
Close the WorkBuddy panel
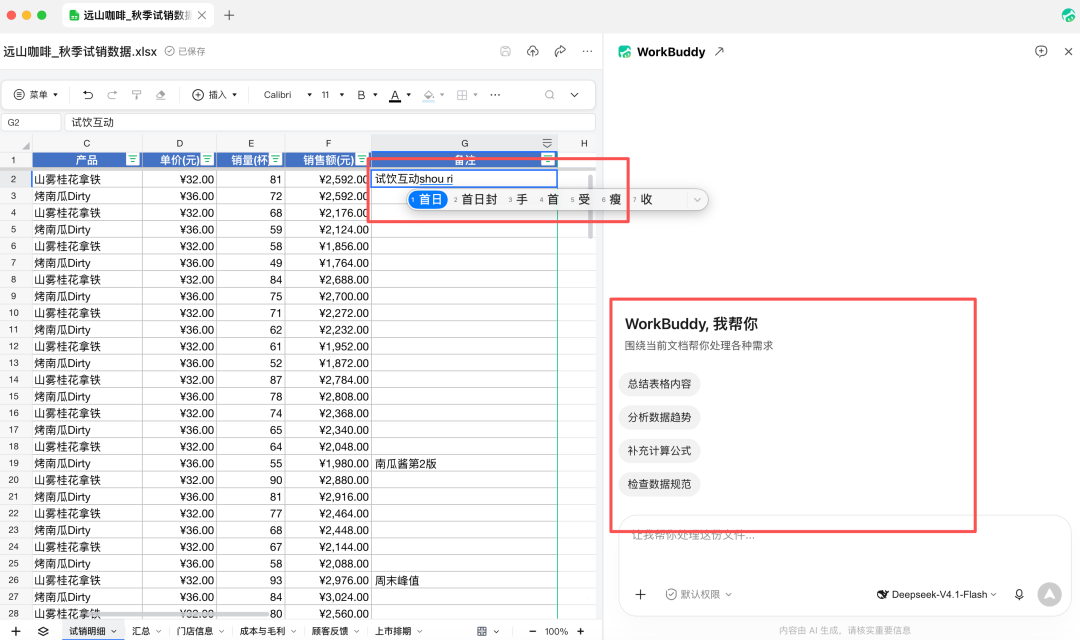pyautogui.click(x=1068, y=51)
